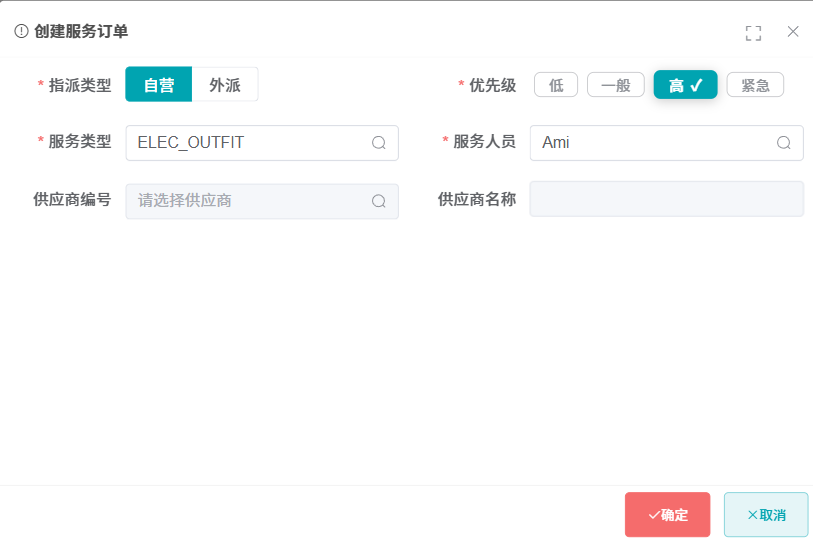
Task: Open search lookup for 服务类型
Action: click(379, 143)
